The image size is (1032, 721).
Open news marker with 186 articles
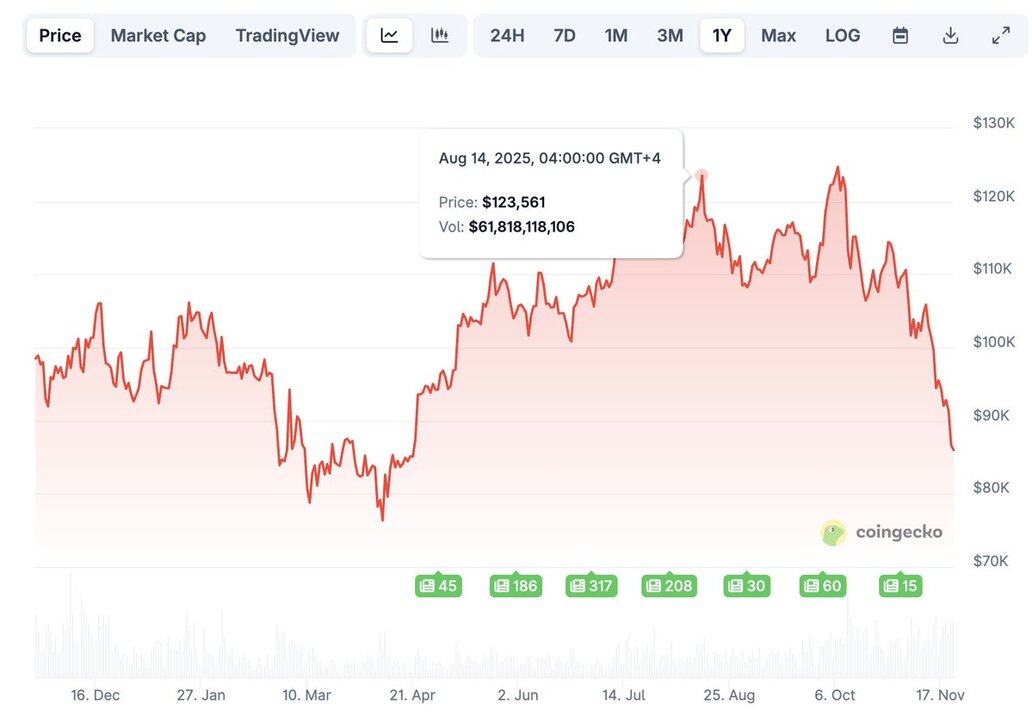pos(515,586)
